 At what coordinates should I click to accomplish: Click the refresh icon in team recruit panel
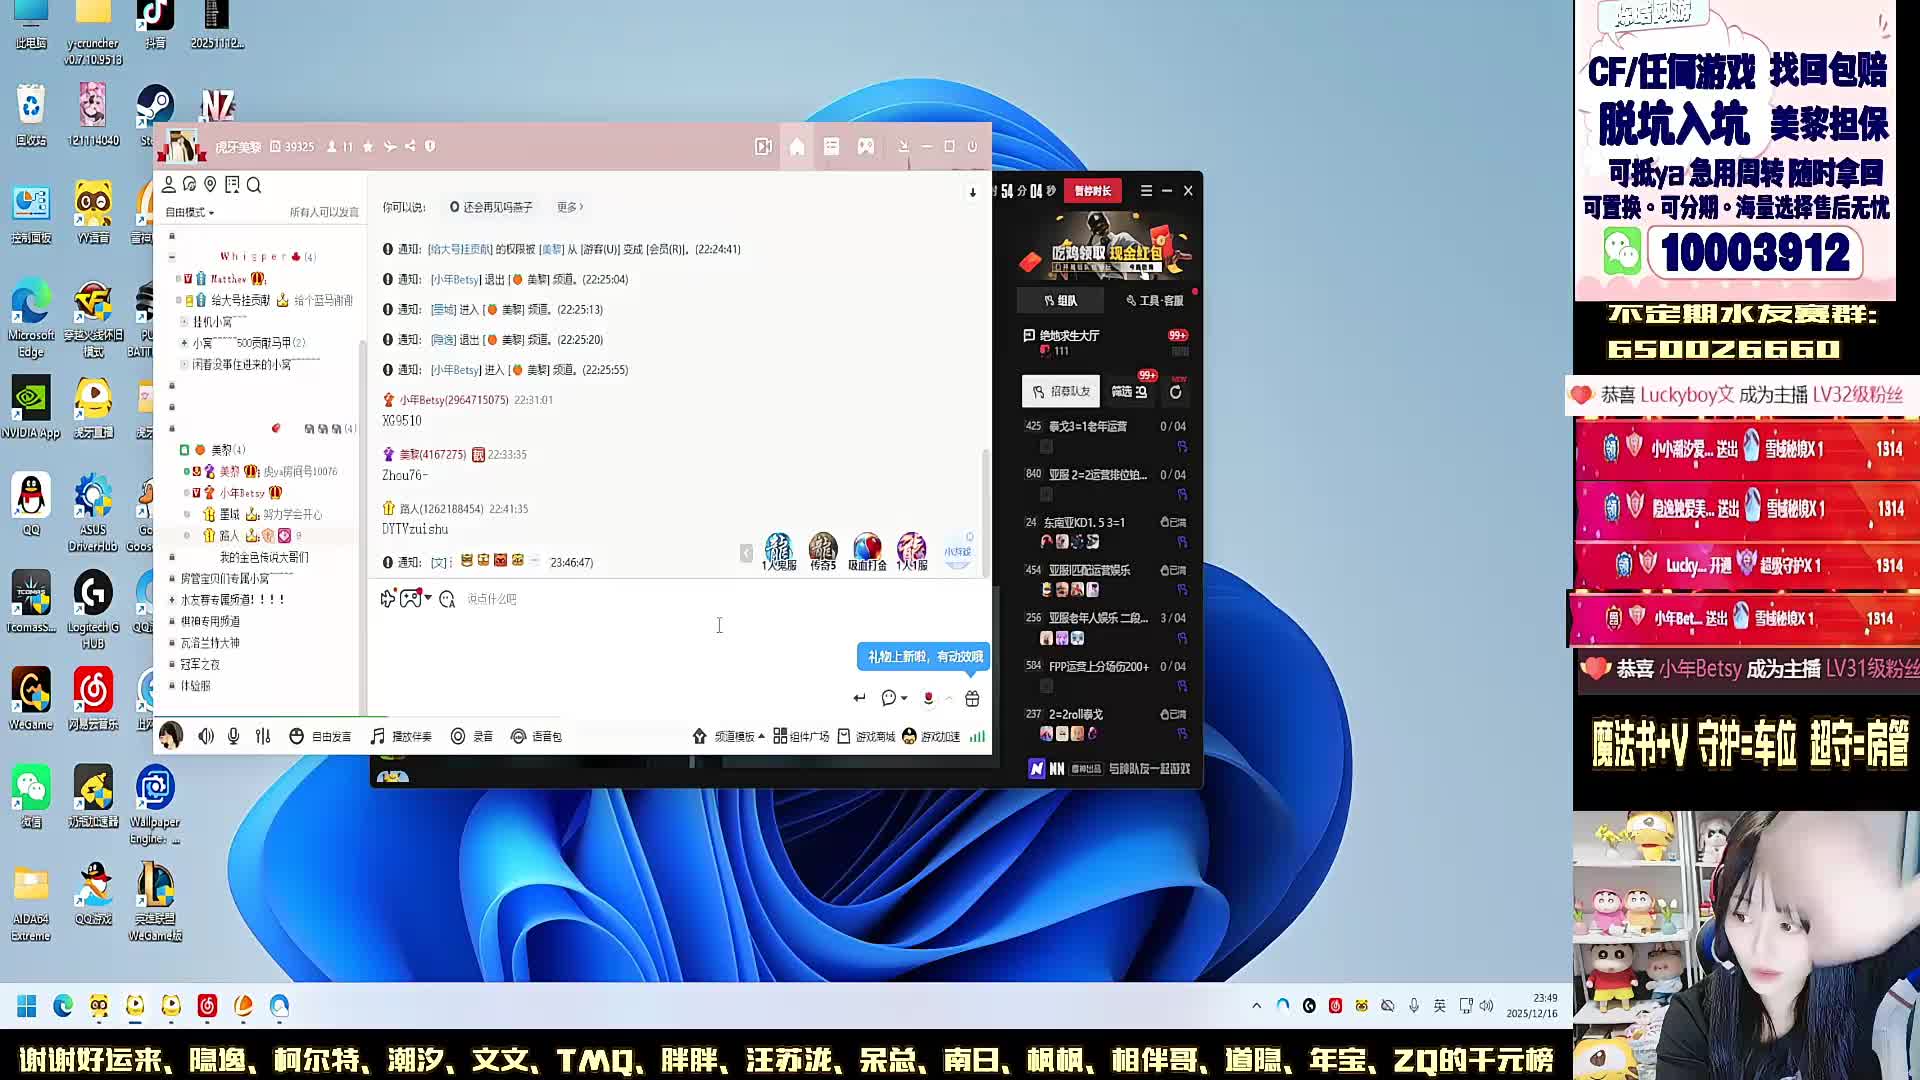pyautogui.click(x=1176, y=392)
